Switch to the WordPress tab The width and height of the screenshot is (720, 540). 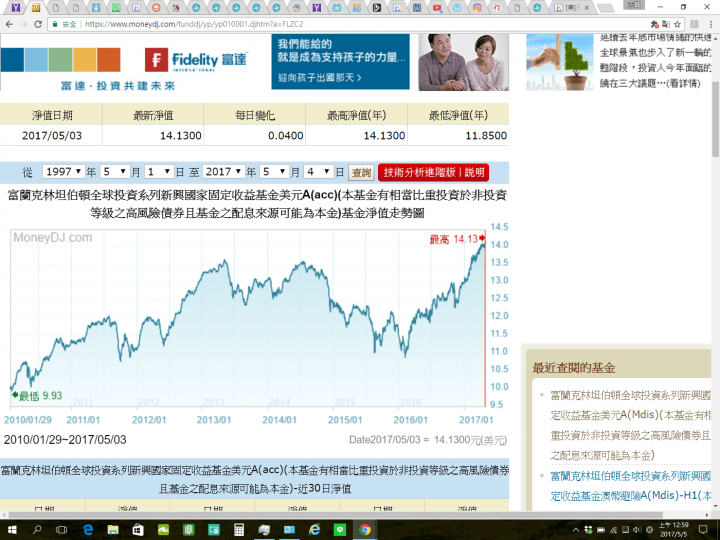coord(457,7)
